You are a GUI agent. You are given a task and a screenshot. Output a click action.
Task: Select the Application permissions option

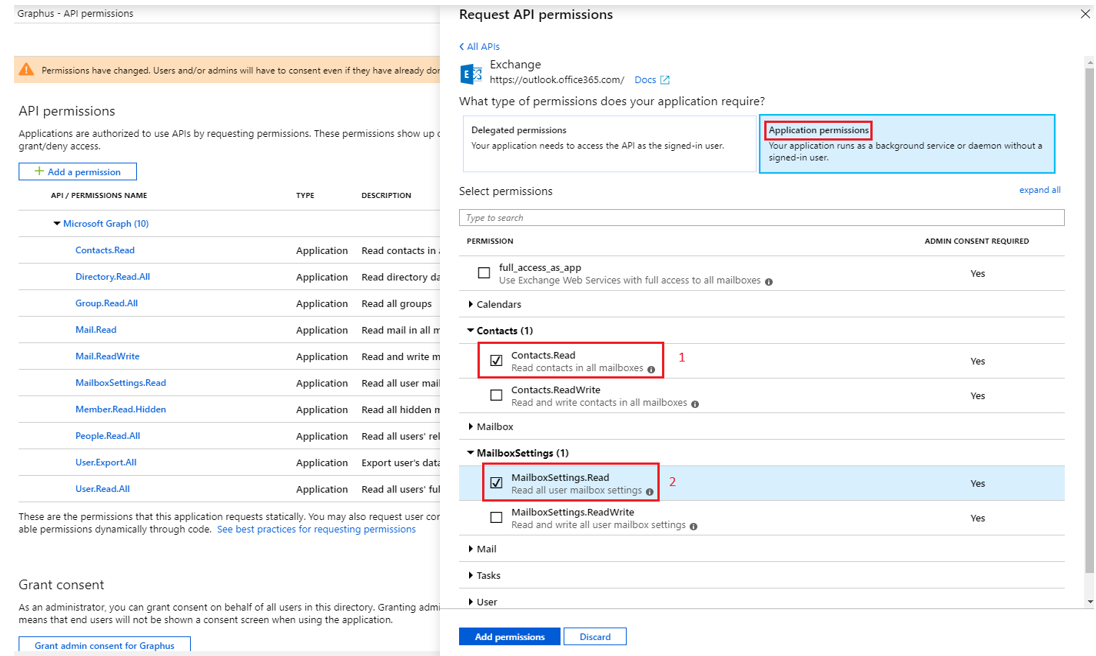point(907,144)
